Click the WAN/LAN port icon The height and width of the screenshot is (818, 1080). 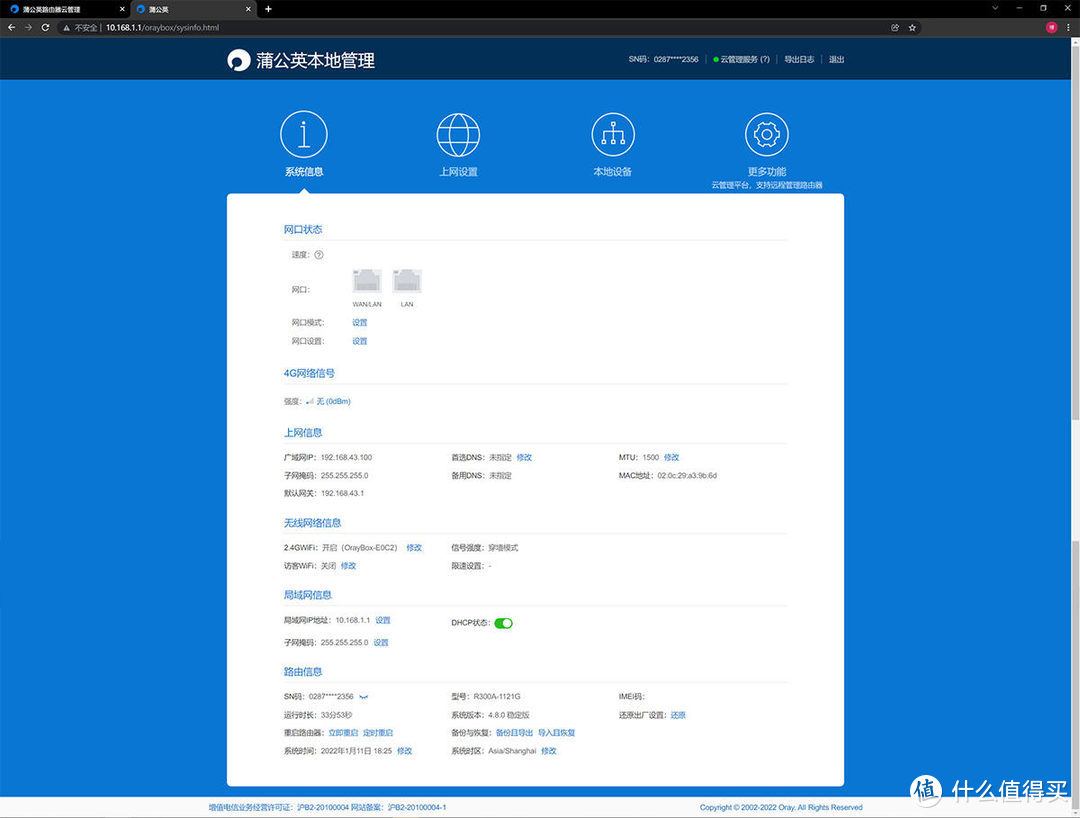click(x=366, y=281)
